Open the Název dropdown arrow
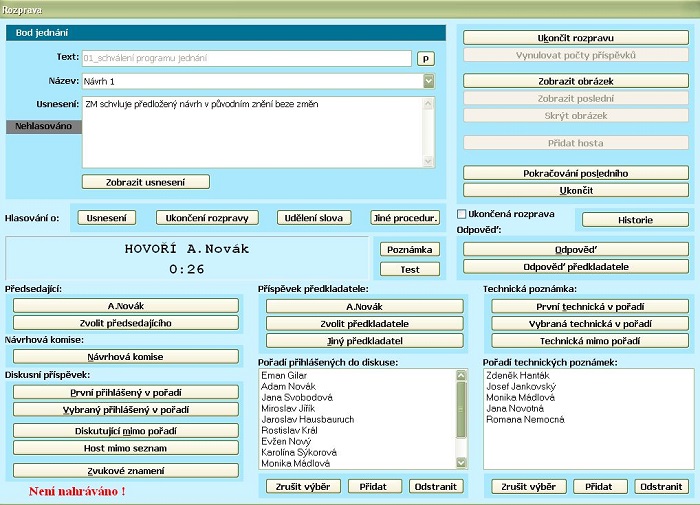Screen dimensions: 700x505 click(x=428, y=81)
